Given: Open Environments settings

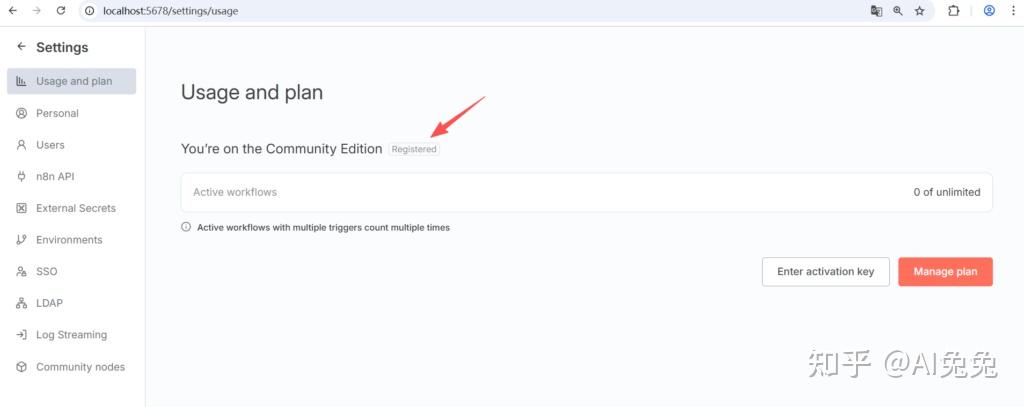Looking at the screenshot, I should point(71,240).
